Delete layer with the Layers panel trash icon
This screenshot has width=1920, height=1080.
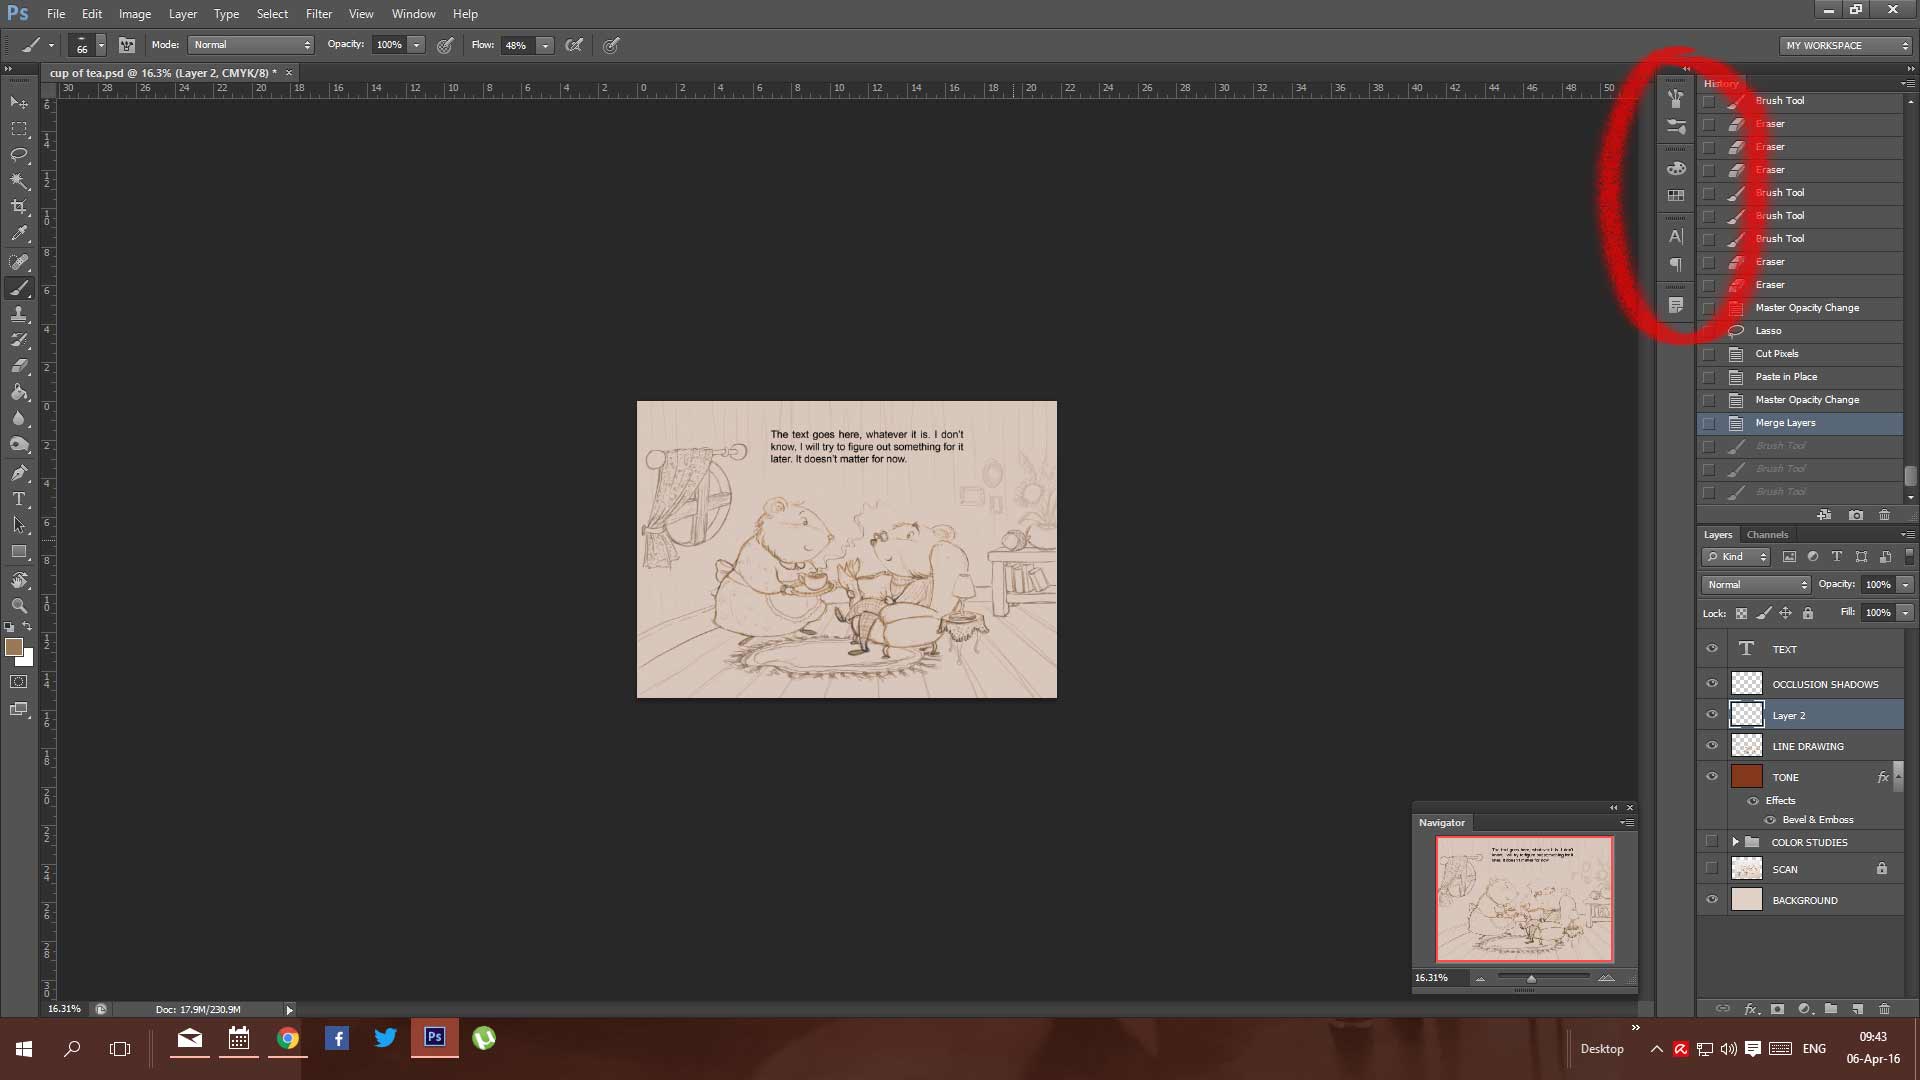(x=1884, y=1009)
